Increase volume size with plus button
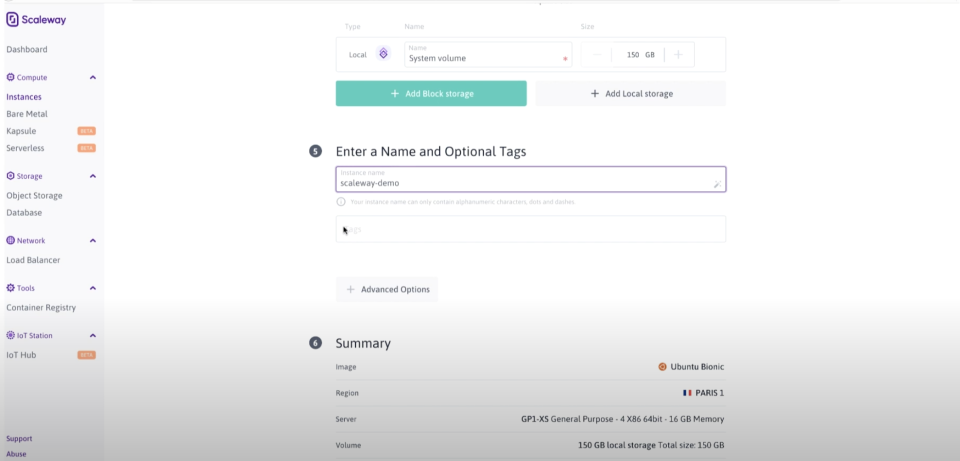 [678, 54]
